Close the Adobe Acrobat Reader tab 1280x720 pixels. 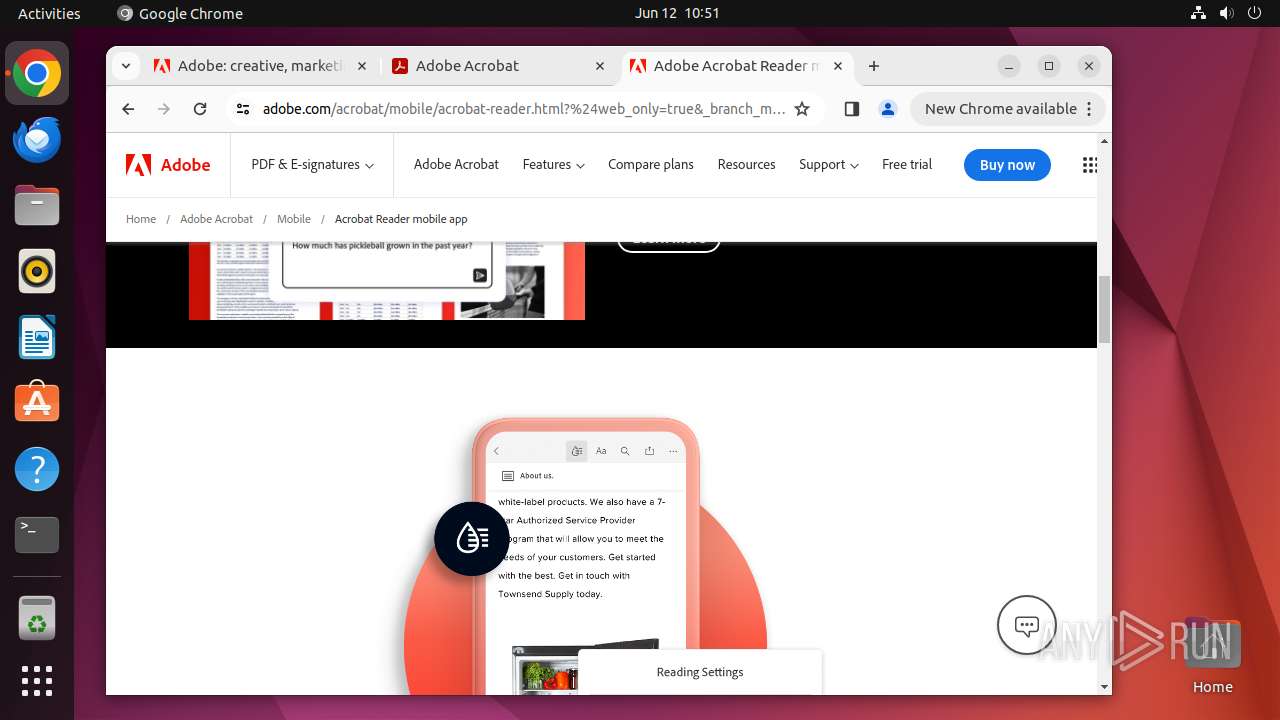(838, 66)
